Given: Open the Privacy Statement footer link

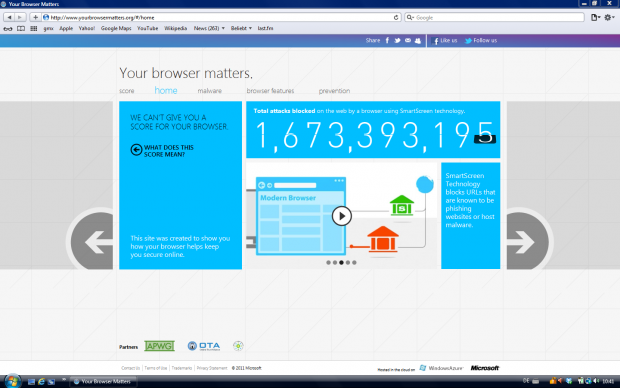Looking at the screenshot, I should pyautogui.click(x=212, y=368).
